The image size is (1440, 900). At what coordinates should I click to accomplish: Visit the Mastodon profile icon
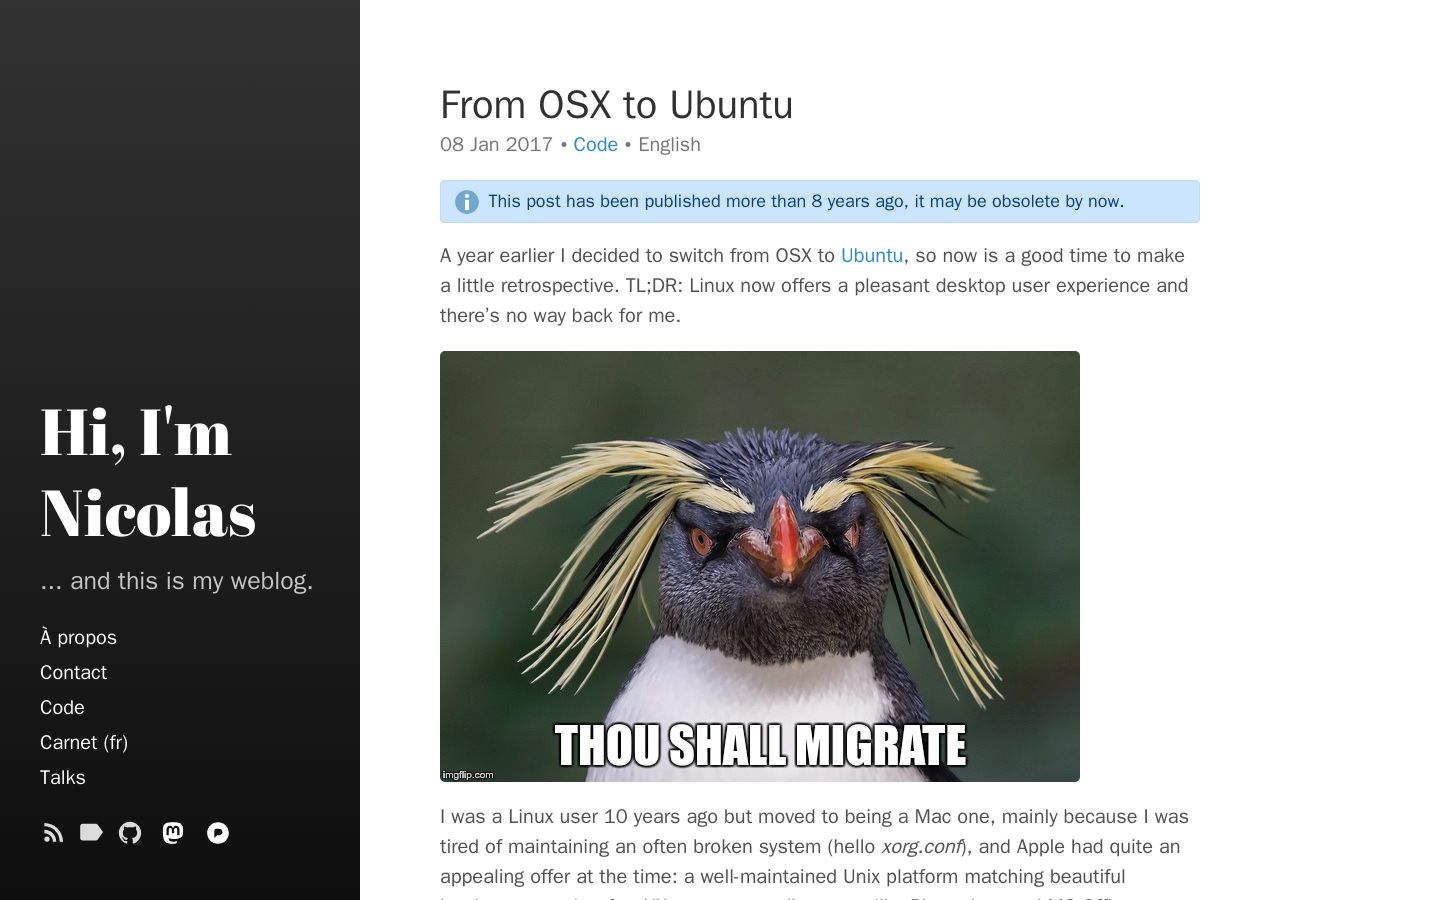tap(173, 833)
